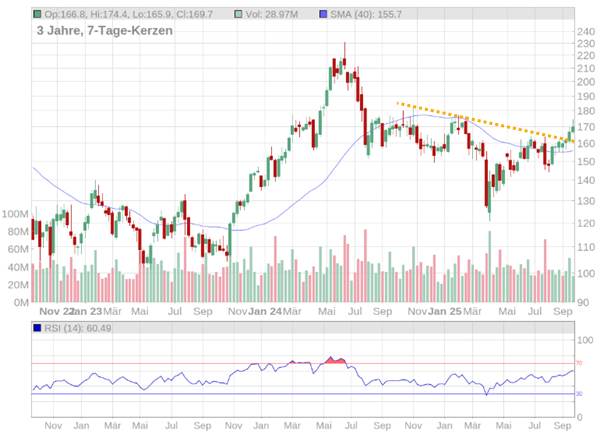Click the 200 price axis label

click(x=585, y=82)
